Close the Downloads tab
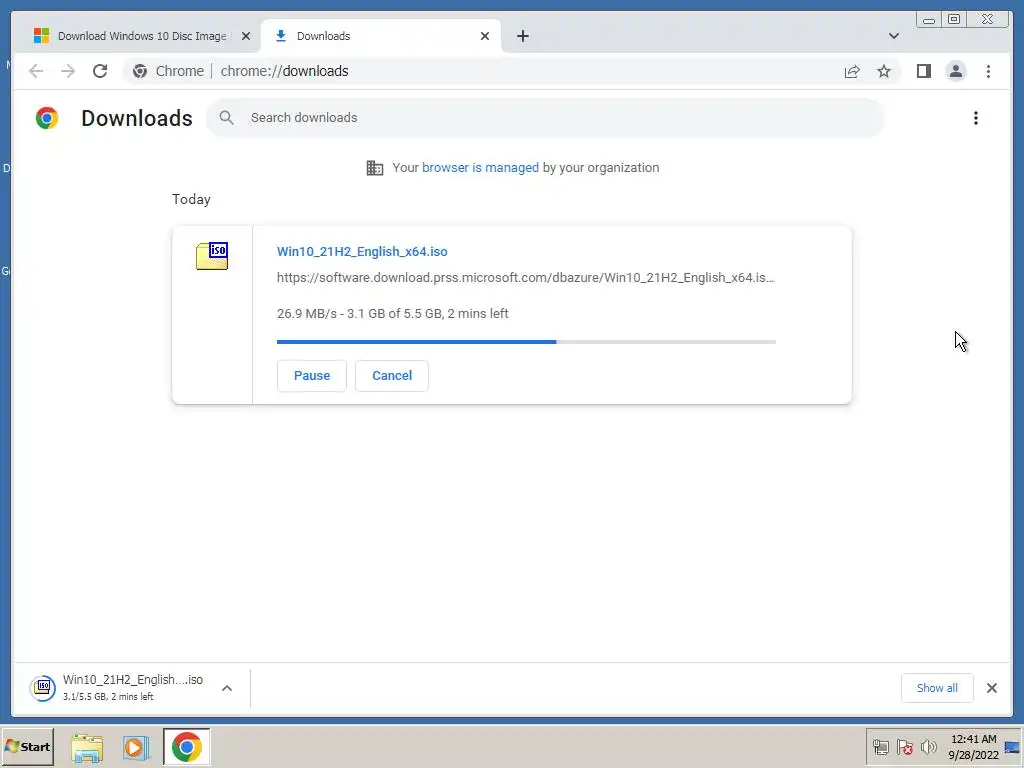Image resolution: width=1024 pixels, height=768 pixels. (x=485, y=36)
